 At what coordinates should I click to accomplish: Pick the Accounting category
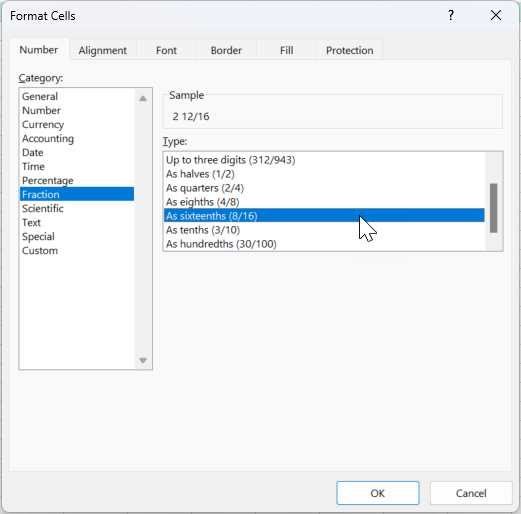pyautogui.click(x=77, y=138)
